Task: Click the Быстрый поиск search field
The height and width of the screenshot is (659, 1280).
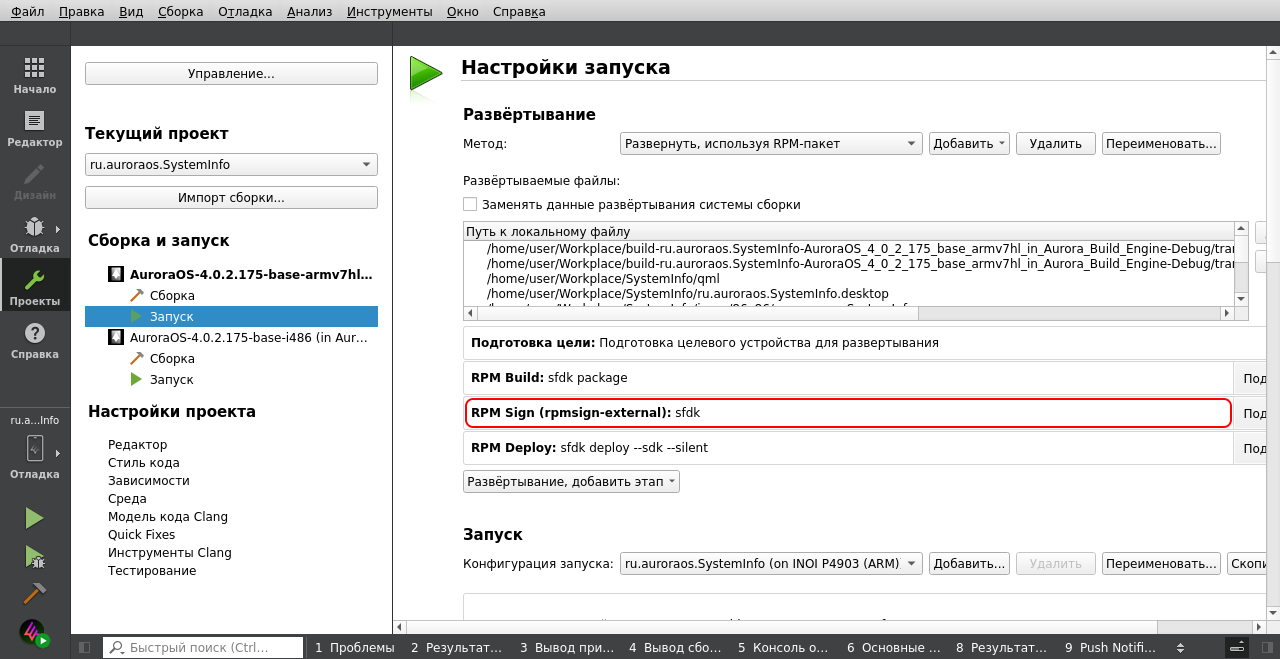Action: [210, 648]
